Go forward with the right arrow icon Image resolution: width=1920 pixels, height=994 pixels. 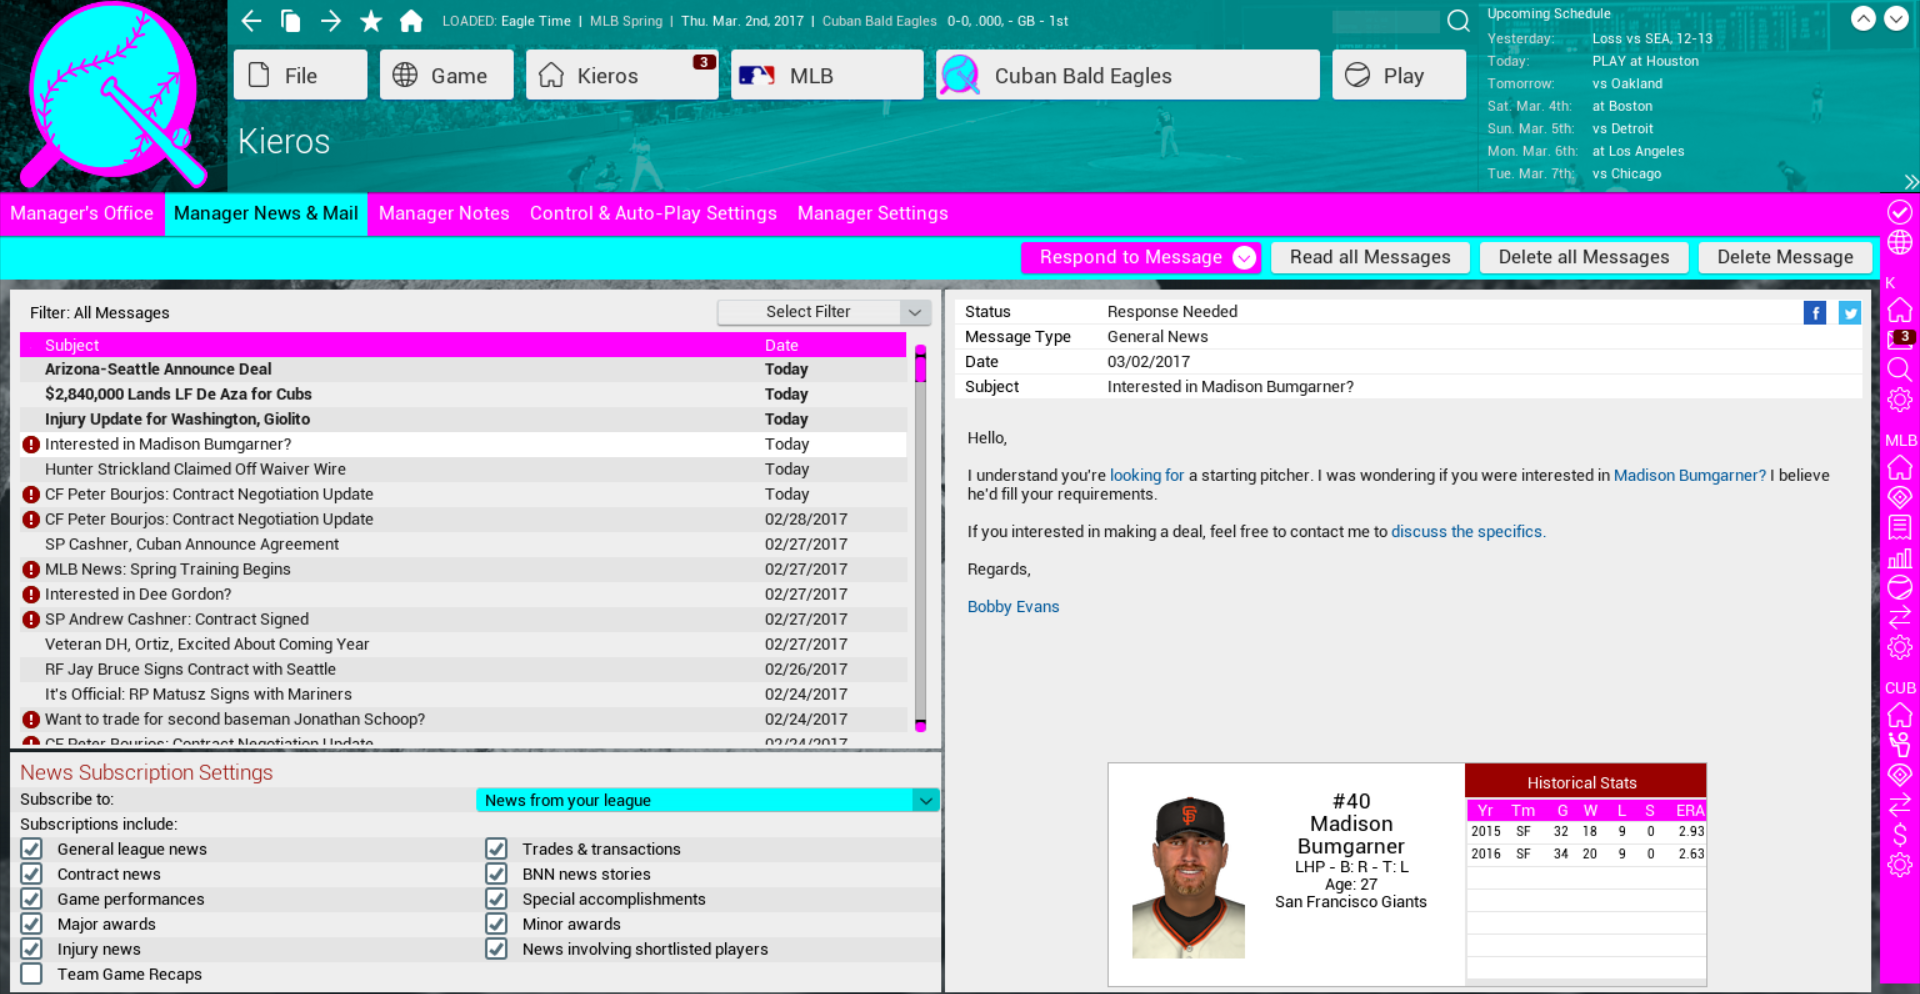pyautogui.click(x=331, y=21)
